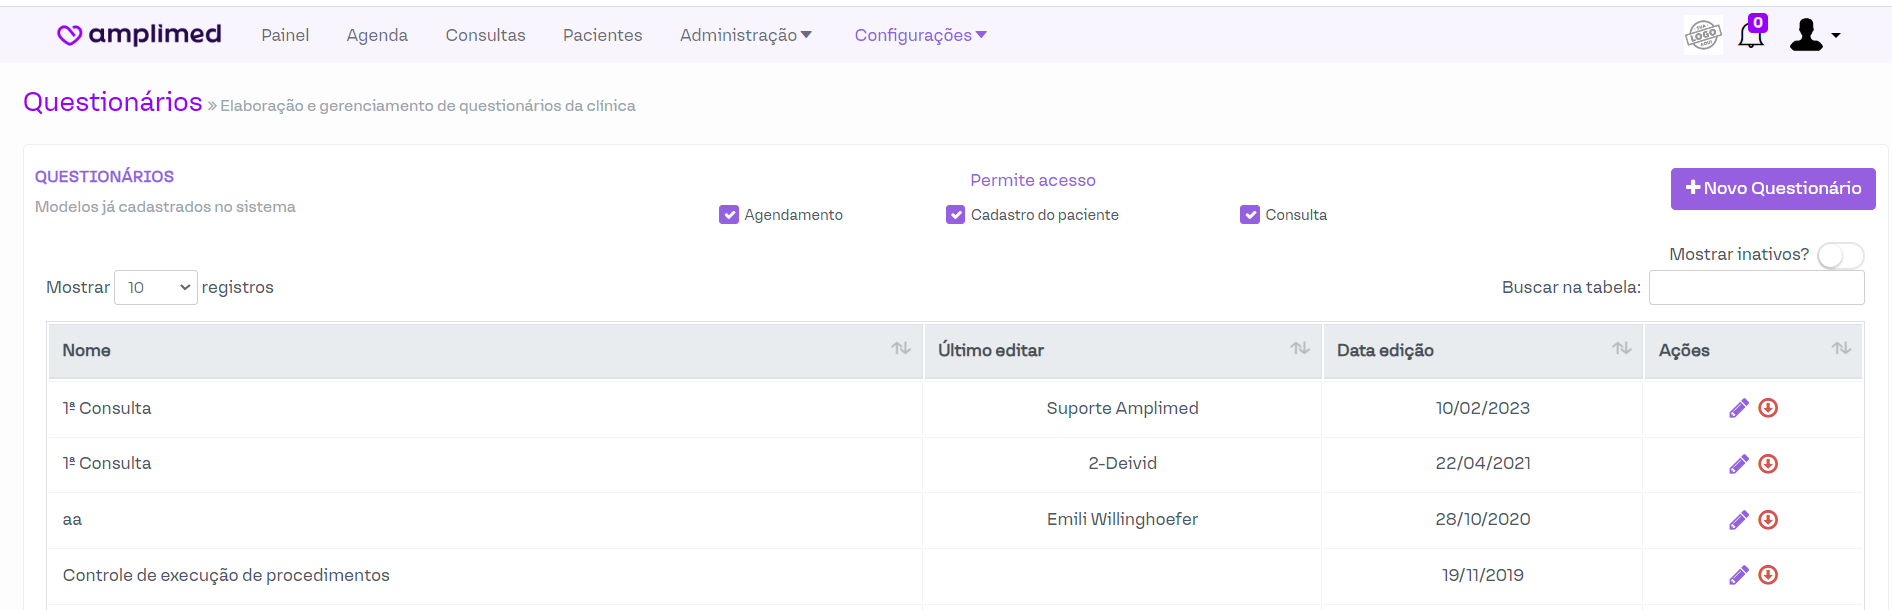This screenshot has width=1892, height=610.
Task: Go to the Agenda menu item
Action: tap(377, 35)
